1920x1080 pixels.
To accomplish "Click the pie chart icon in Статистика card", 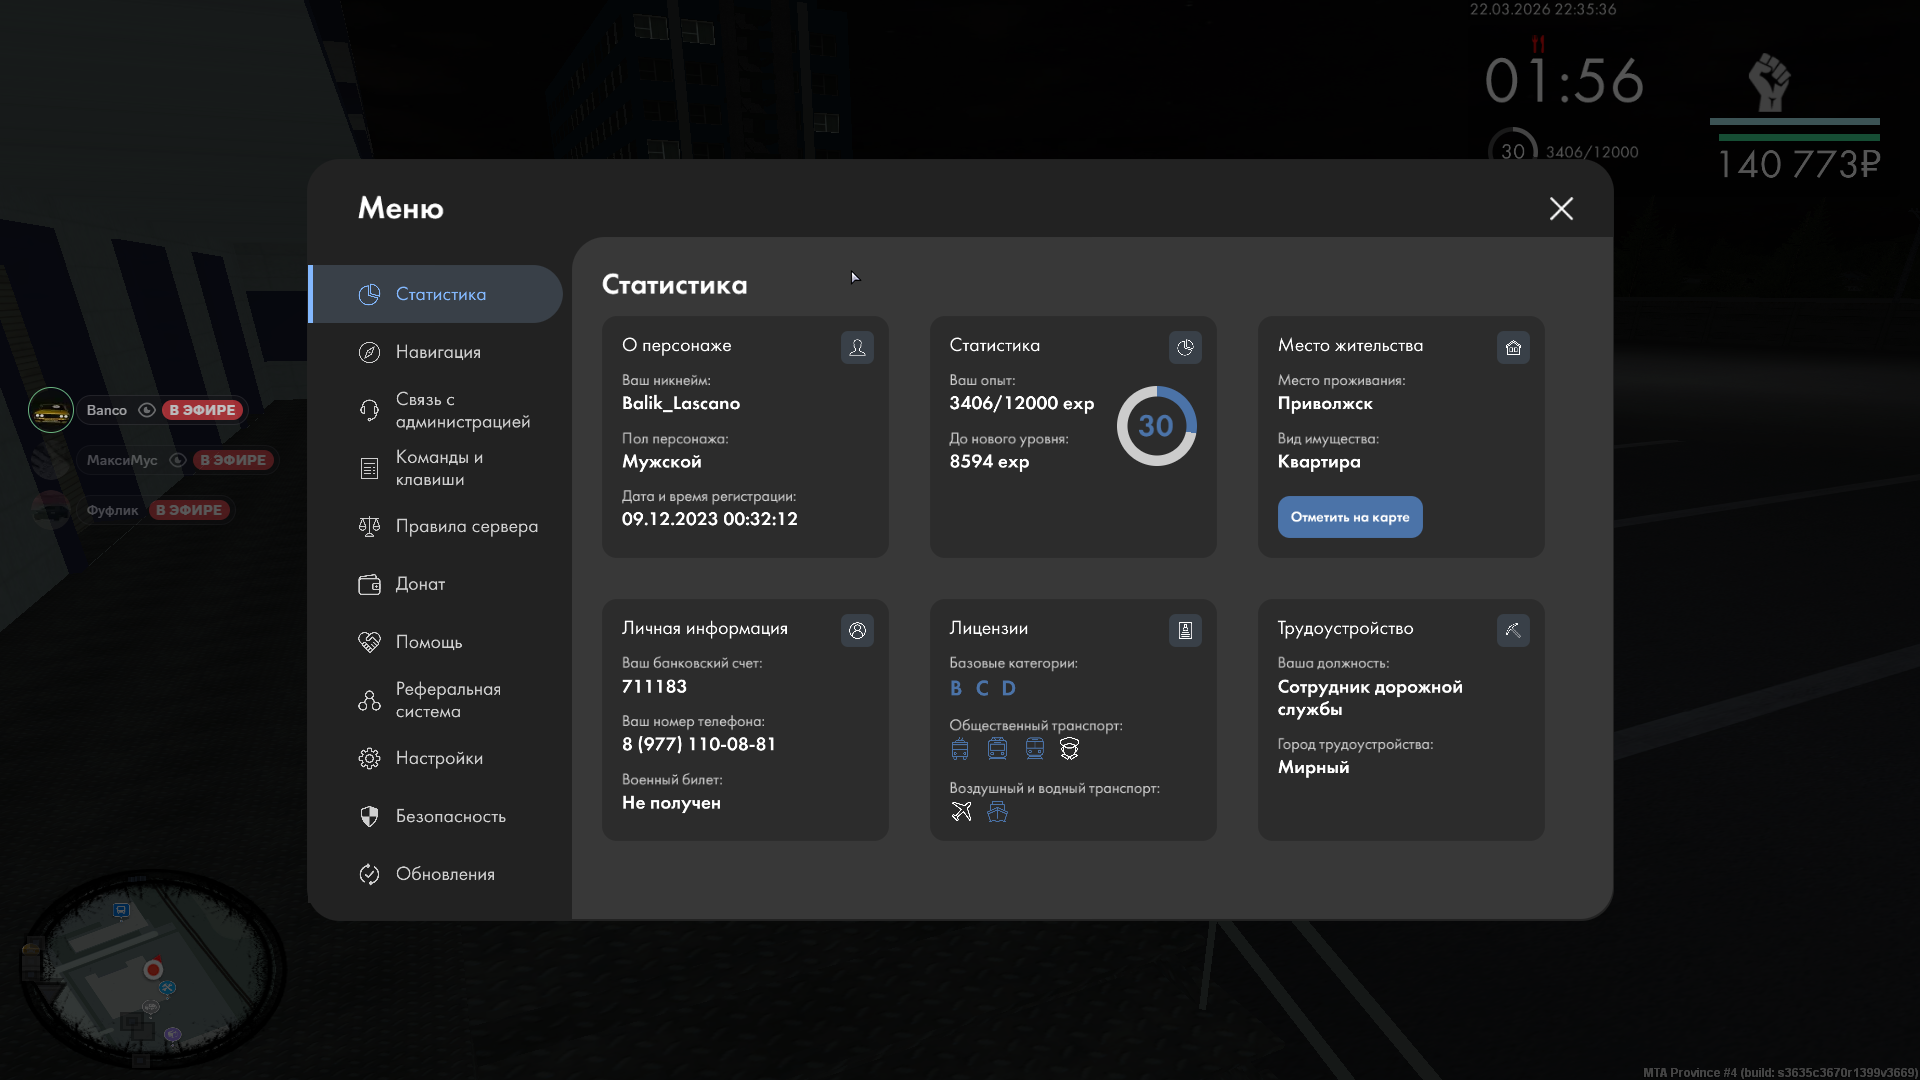I will tap(1185, 347).
